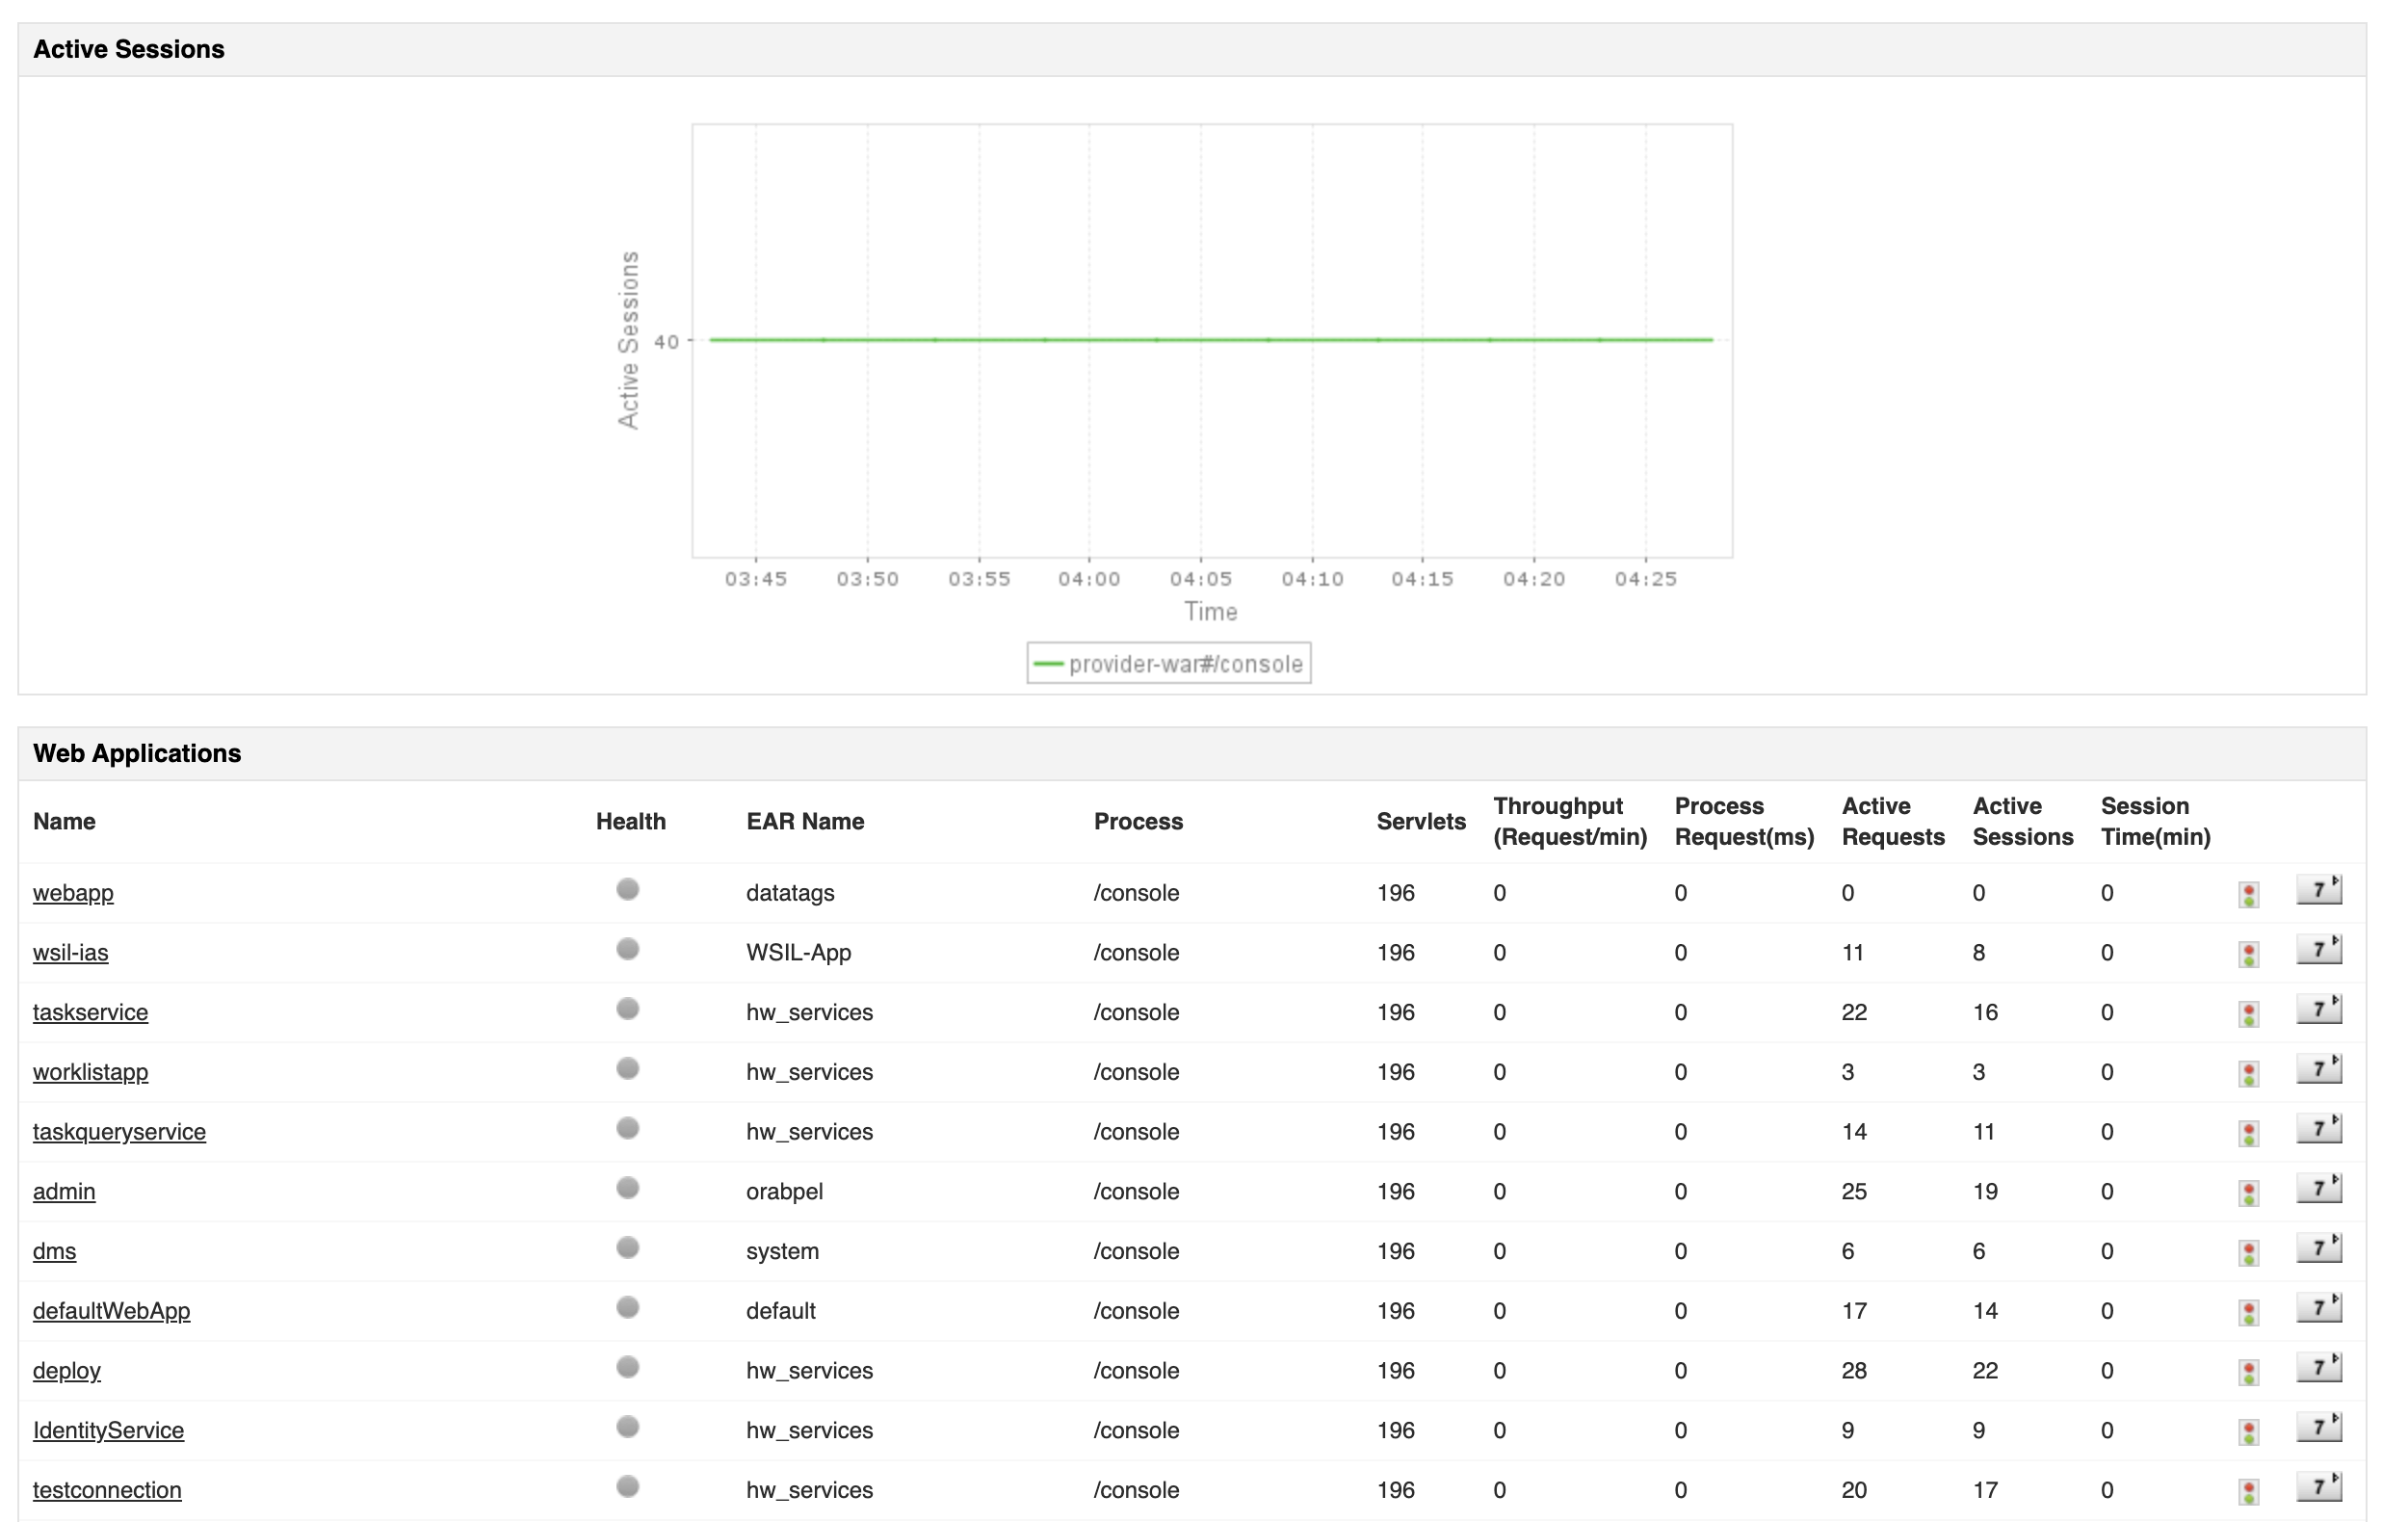Select the Web Applications section header
Image resolution: width=2408 pixels, height=1522 pixels.
pyautogui.click(x=137, y=752)
